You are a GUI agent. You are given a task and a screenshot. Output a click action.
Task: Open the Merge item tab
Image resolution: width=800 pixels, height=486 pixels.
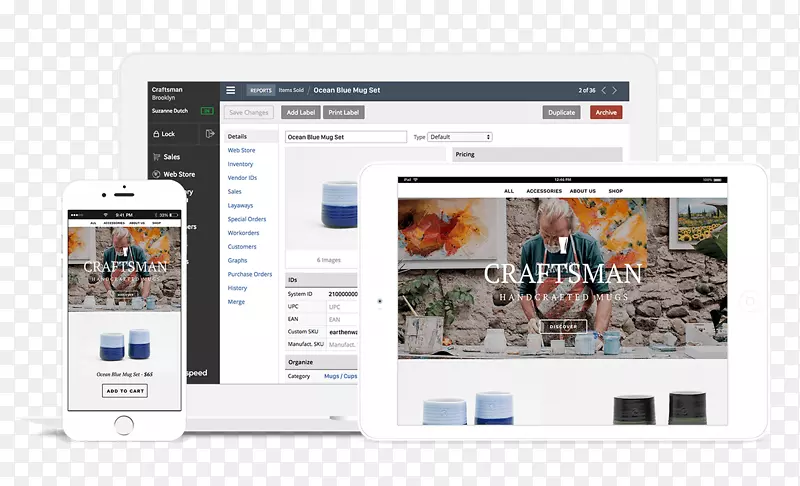pyautogui.click(x=236, y=302)
